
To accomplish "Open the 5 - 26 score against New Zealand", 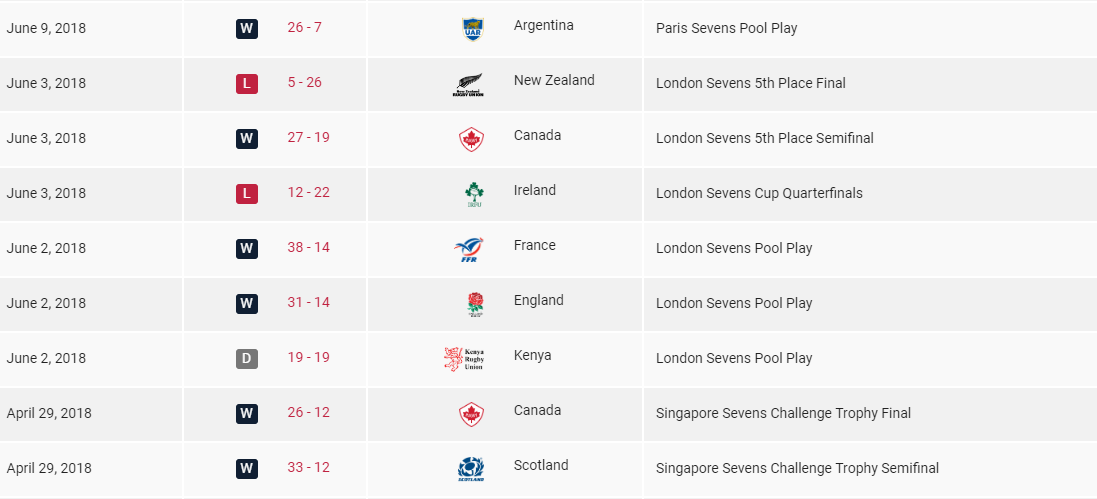I will pos(304,82).
